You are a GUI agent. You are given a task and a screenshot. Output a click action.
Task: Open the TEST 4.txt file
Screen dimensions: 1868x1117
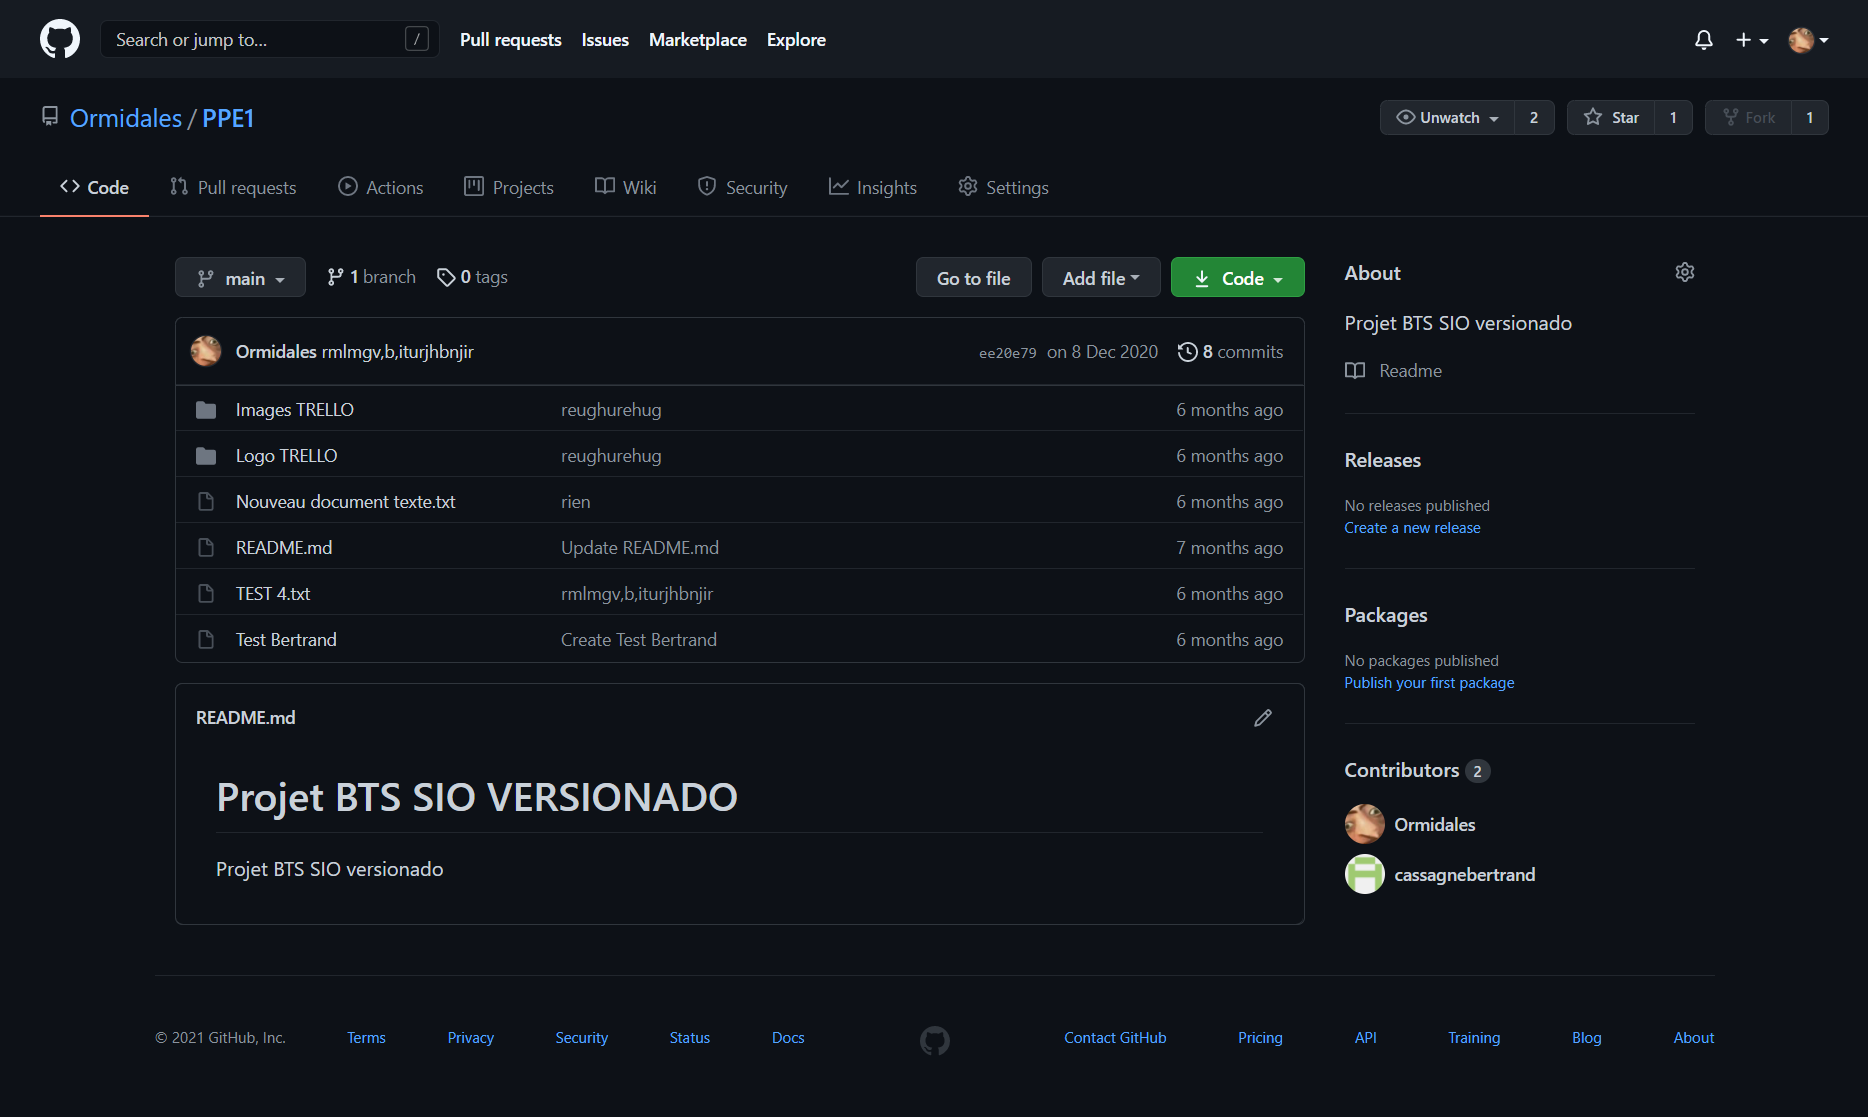pos(273,593)
